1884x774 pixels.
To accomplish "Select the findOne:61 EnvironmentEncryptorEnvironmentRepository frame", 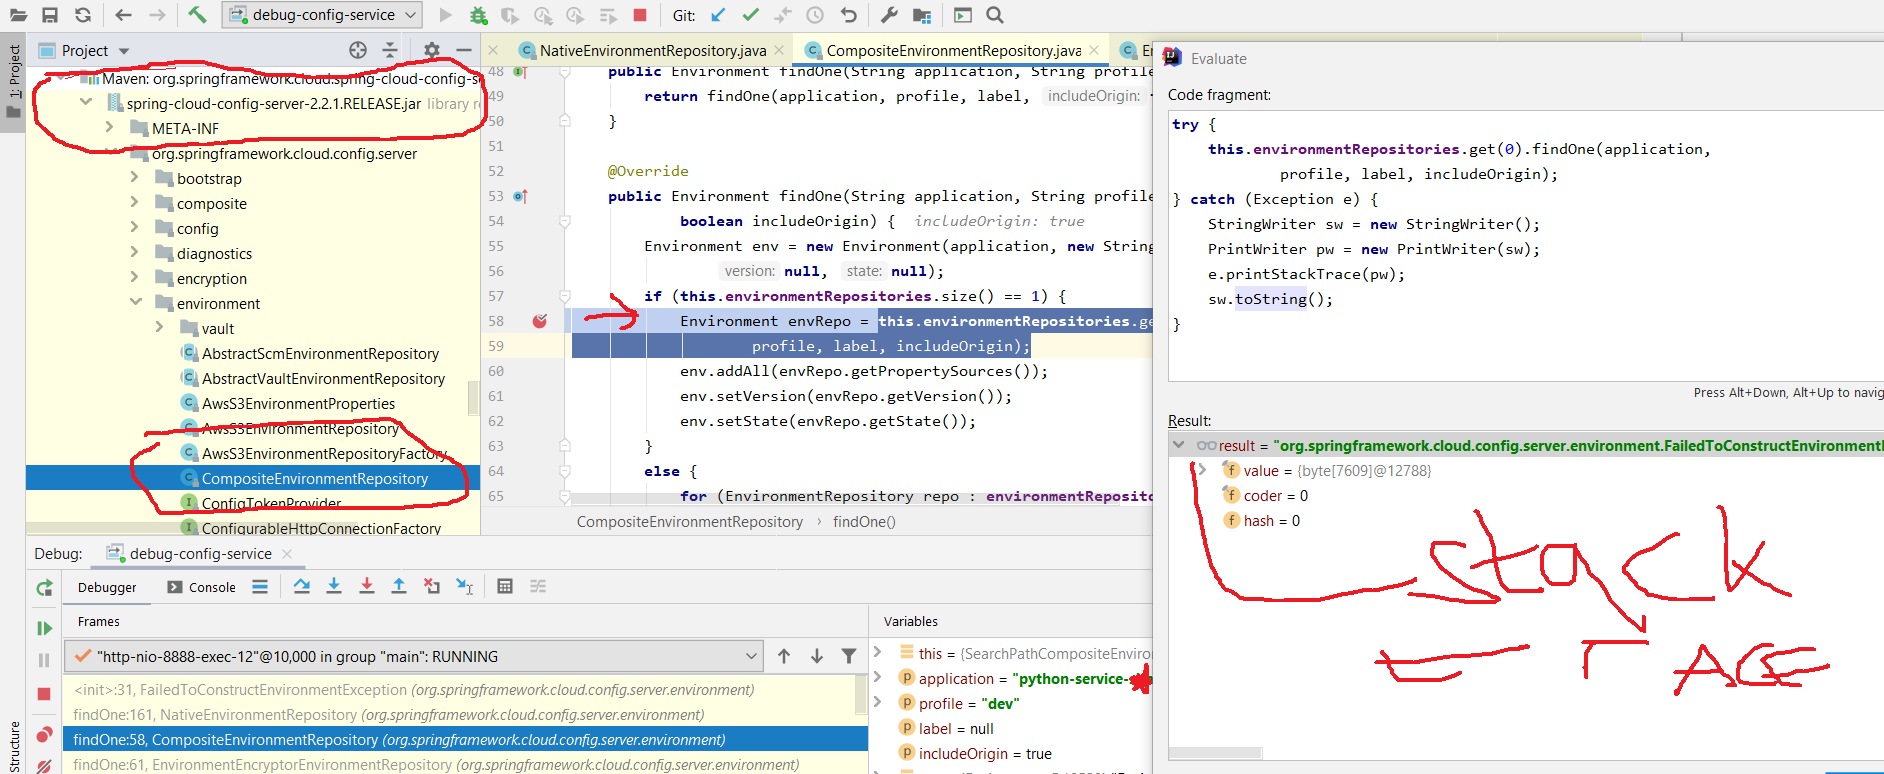I will 460,764.
